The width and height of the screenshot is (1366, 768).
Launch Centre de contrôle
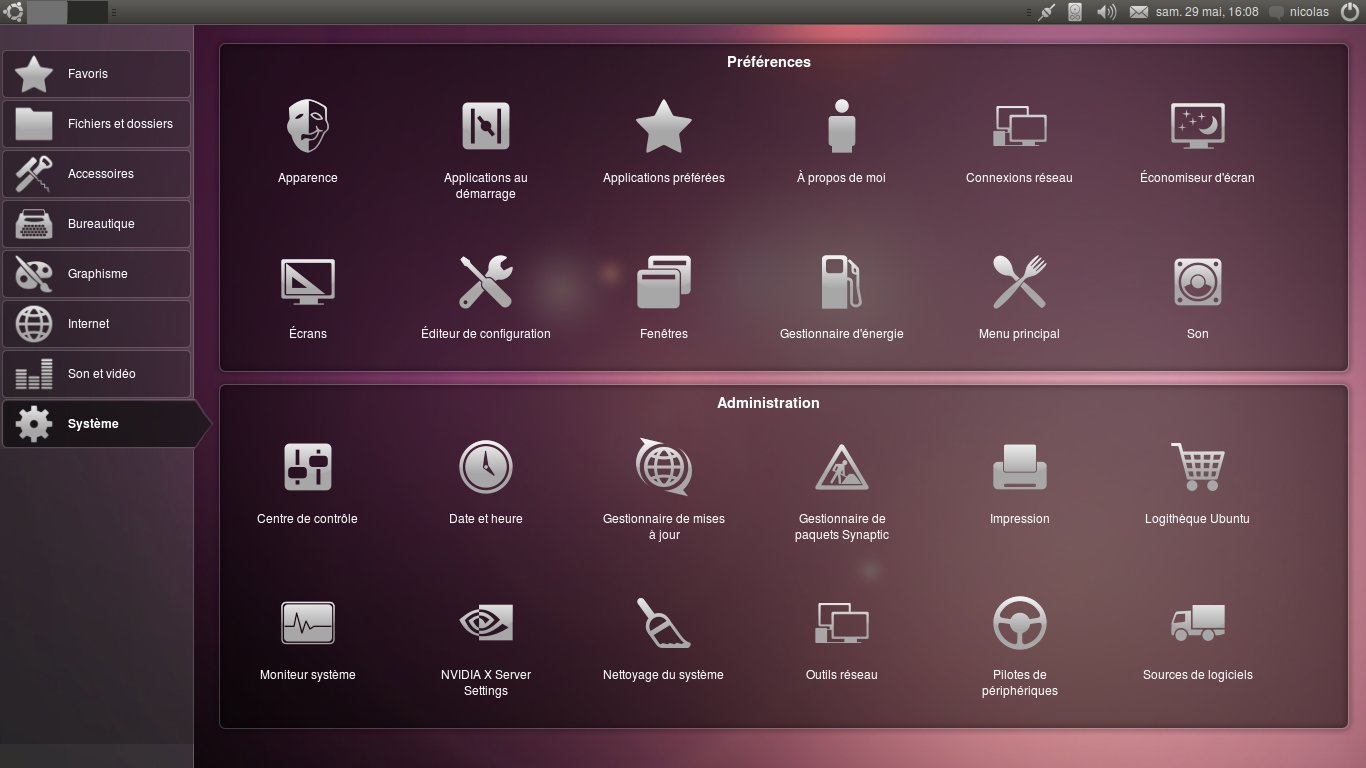click(308, 483)
